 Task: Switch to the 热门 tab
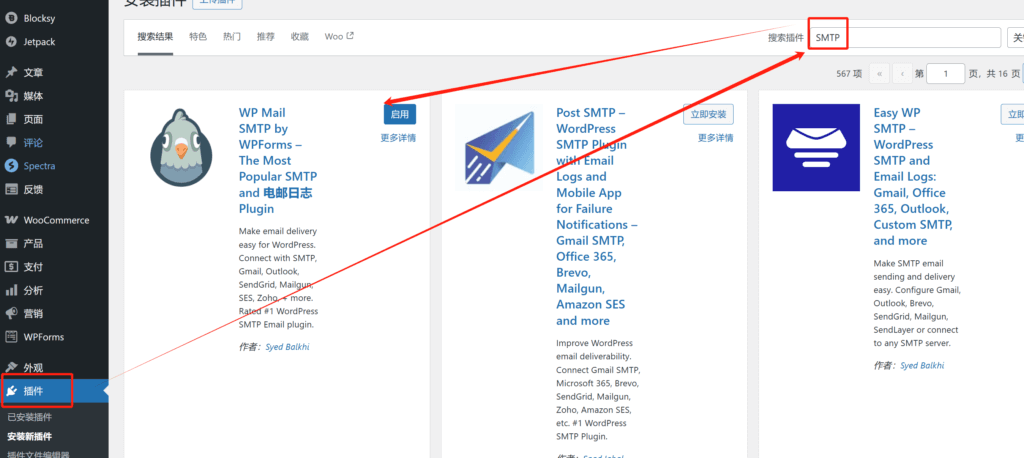coord(232,37)
